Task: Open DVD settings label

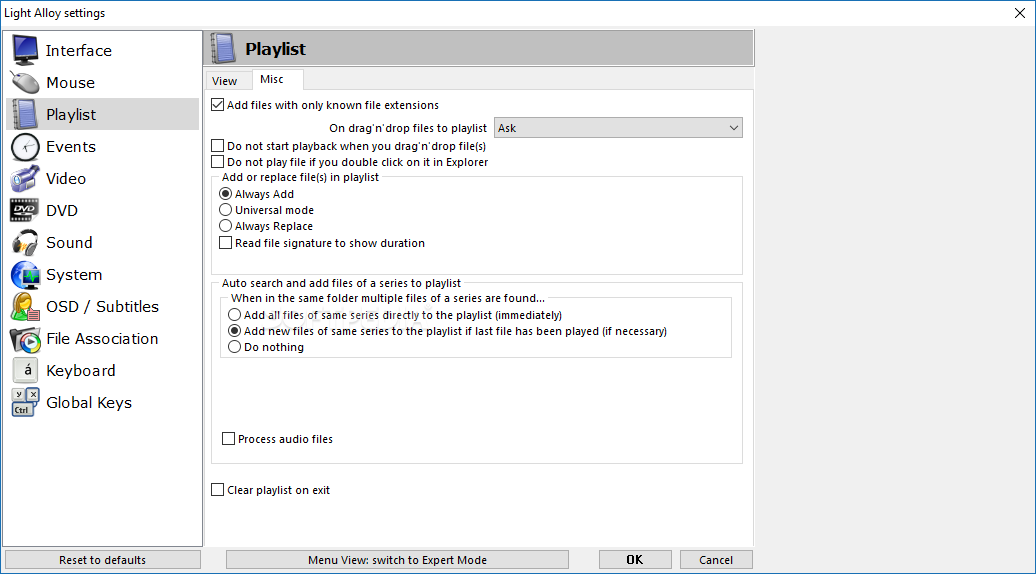Action: click(x=62, y=211)
